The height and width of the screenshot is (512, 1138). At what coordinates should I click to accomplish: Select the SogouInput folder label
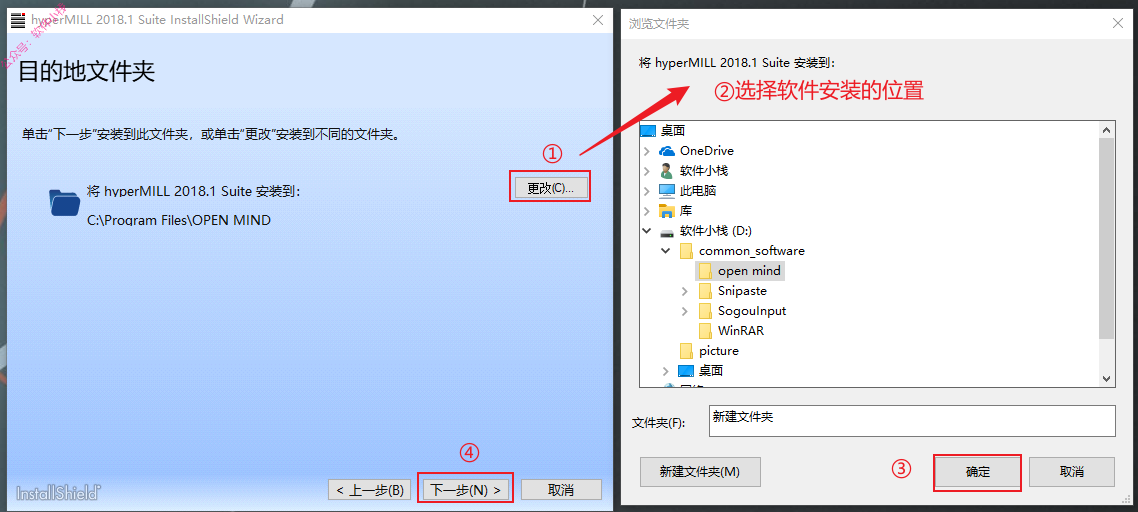click(x=752, y=311)
